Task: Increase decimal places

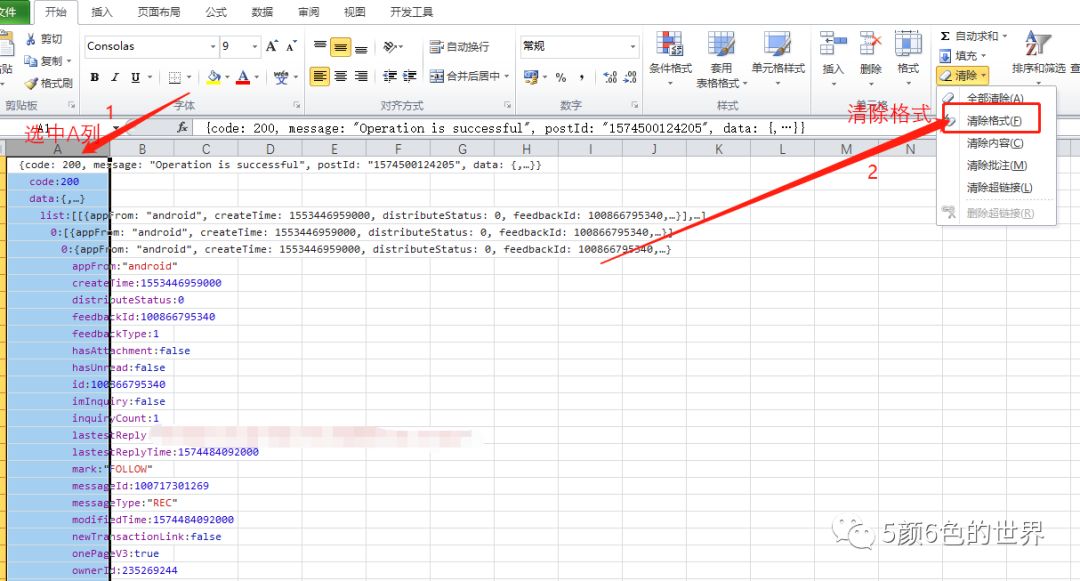Action: click(x=610, y=77)
